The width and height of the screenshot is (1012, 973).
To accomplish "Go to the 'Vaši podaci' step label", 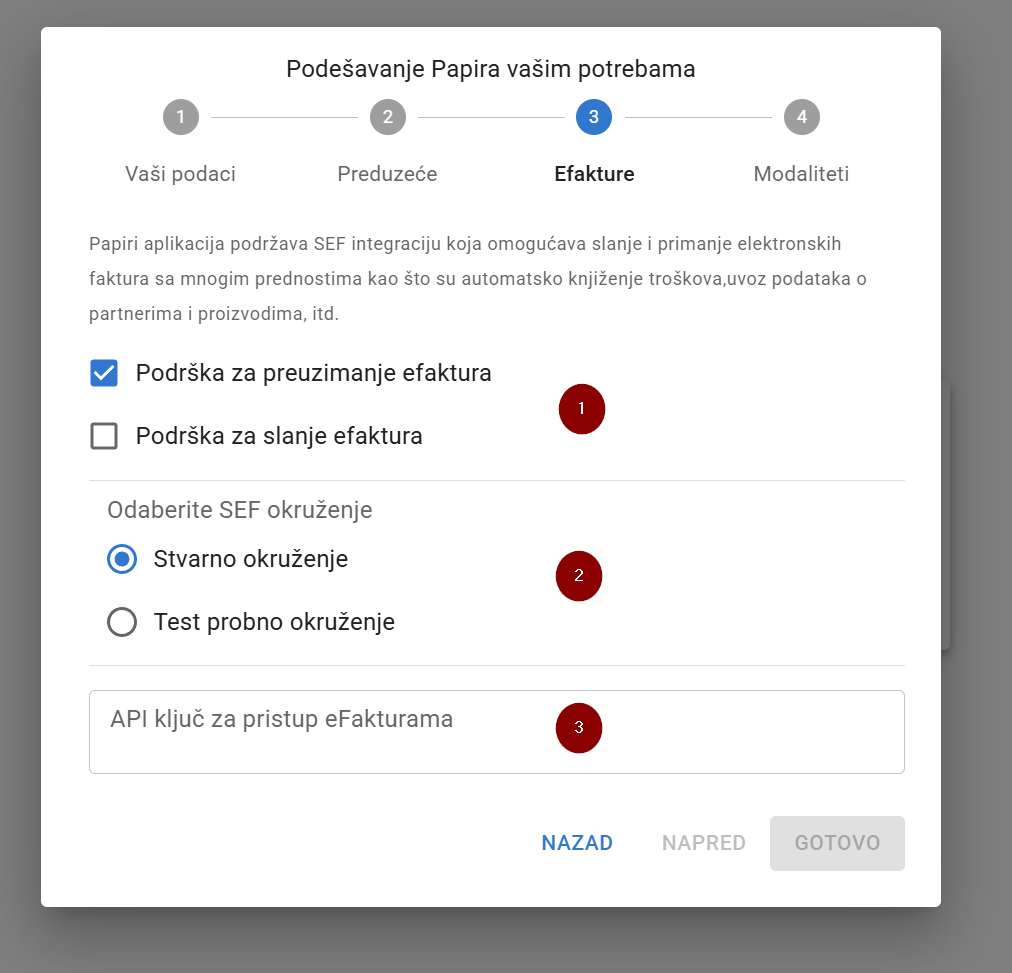I will click(x=181, y=174).
